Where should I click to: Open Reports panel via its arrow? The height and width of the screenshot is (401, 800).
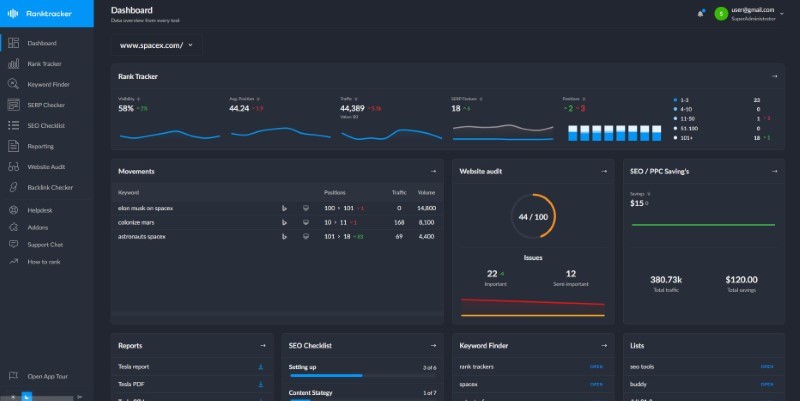[263, 346]
